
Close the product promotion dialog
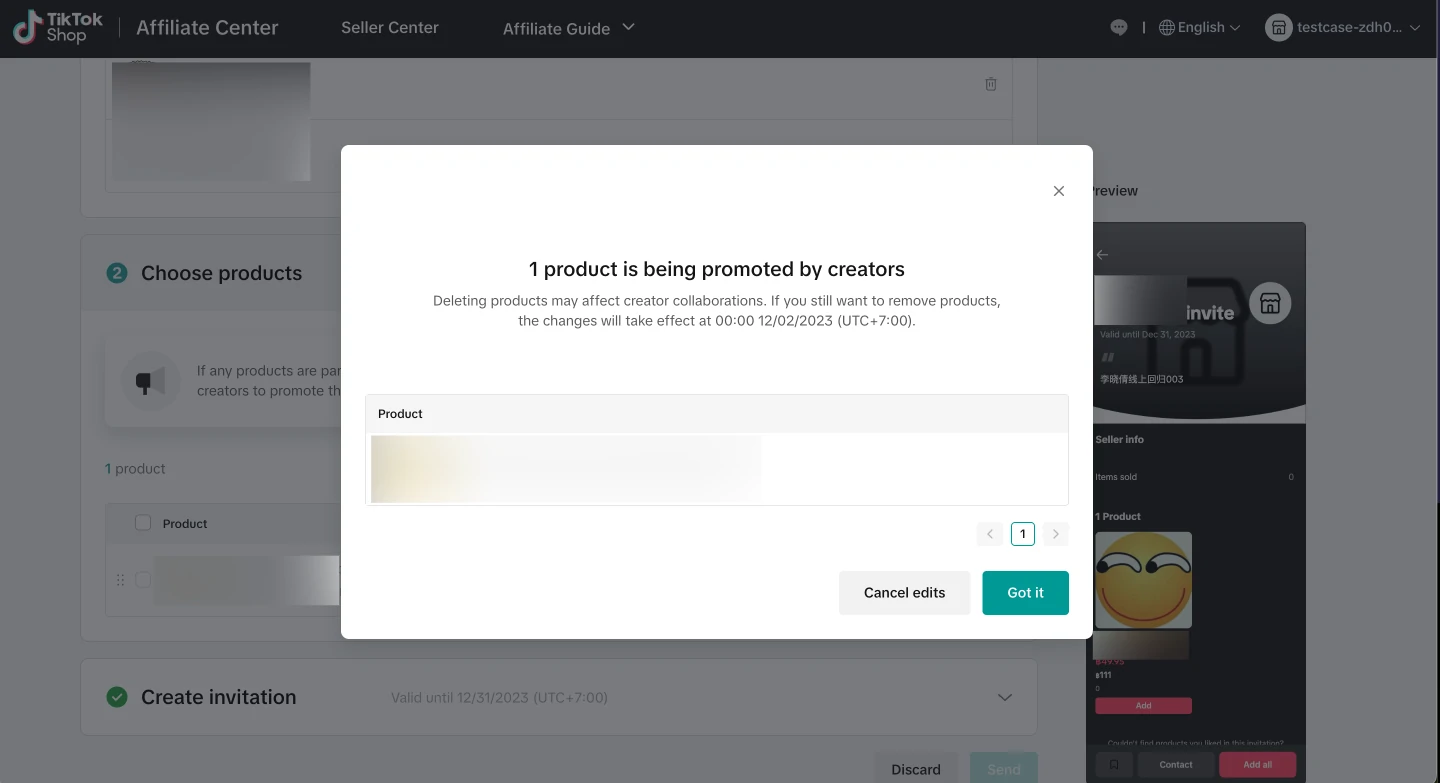[x=1059, y=191]
